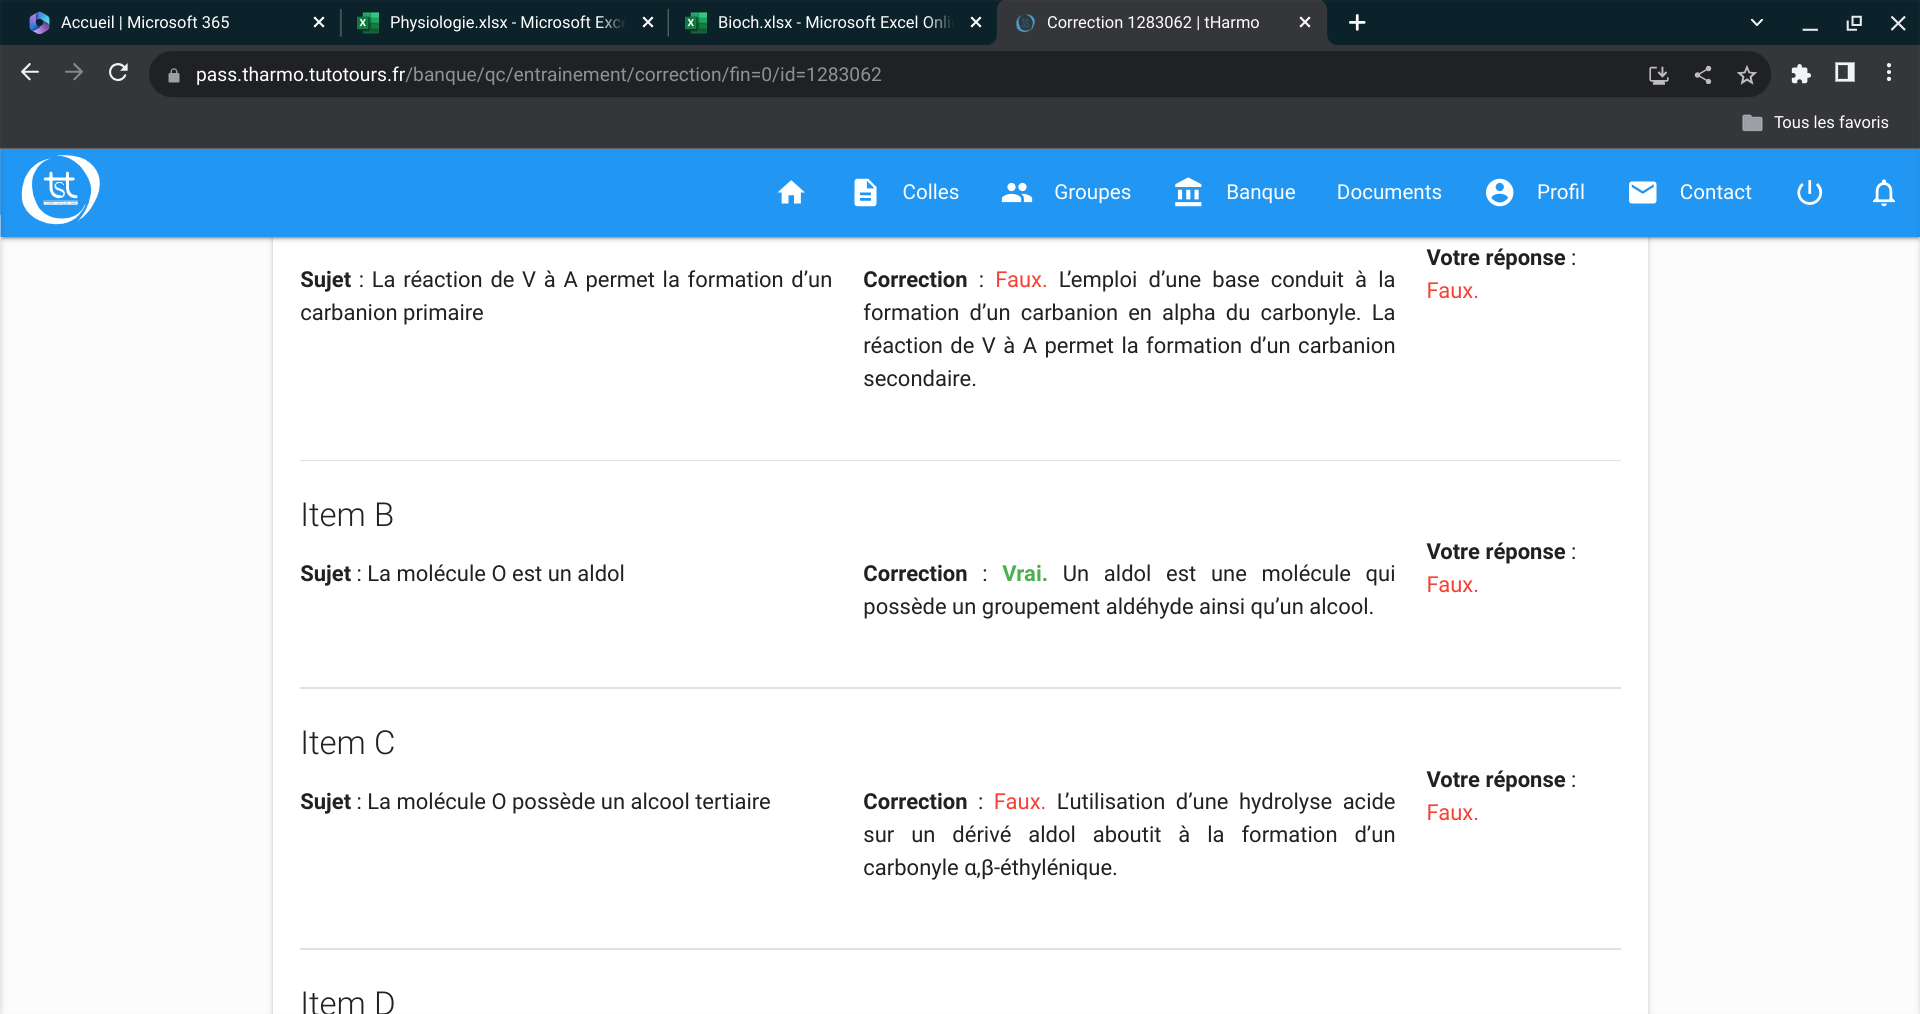Go back with the browser arrow

(30, 73)
